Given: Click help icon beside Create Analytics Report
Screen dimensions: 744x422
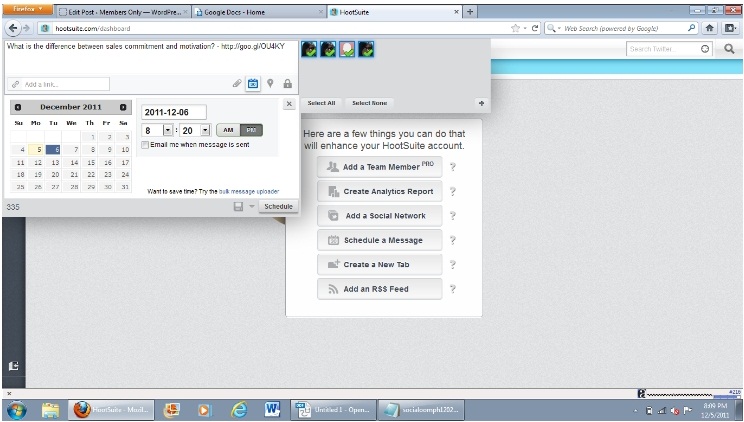Looking at the screenshot, I should click(453, 191).
